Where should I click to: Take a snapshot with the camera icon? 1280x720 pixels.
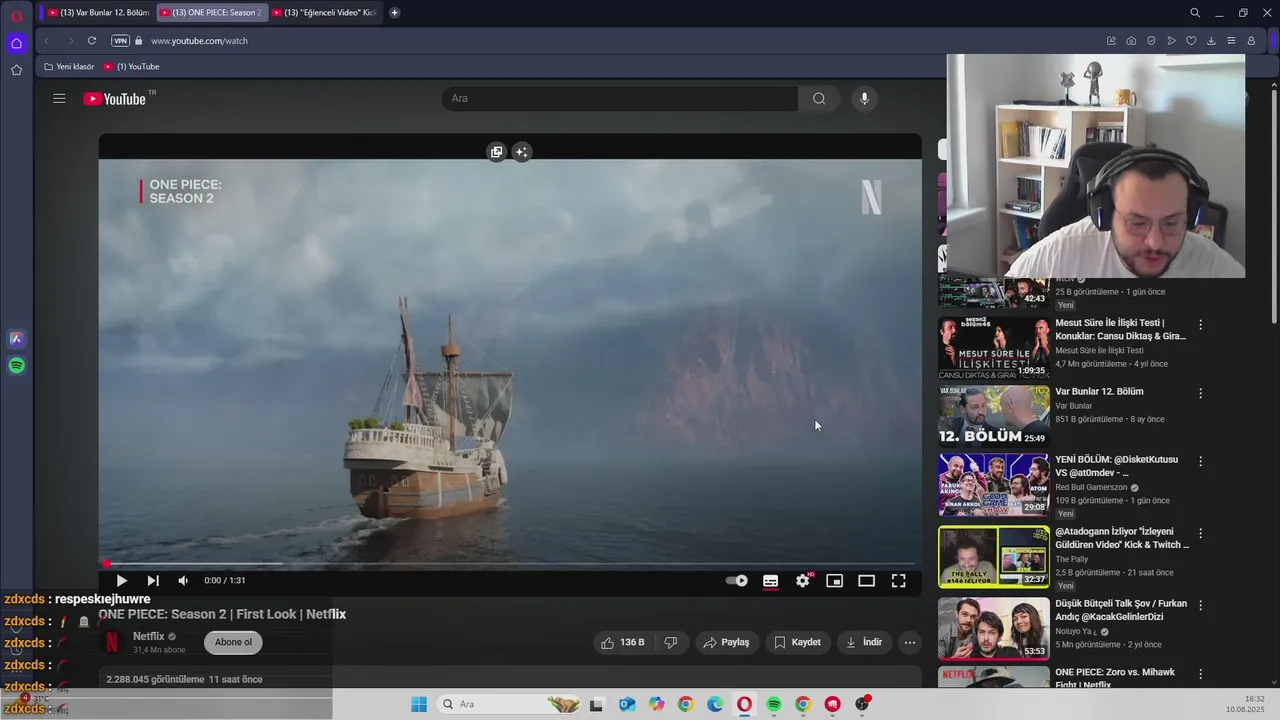(1131, 41)
